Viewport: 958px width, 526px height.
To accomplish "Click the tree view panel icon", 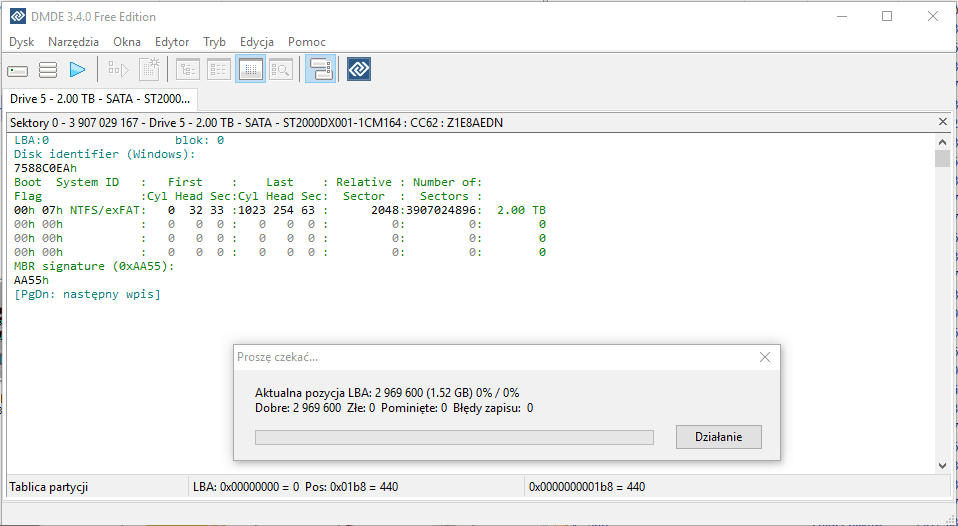I will coord(188,70).
